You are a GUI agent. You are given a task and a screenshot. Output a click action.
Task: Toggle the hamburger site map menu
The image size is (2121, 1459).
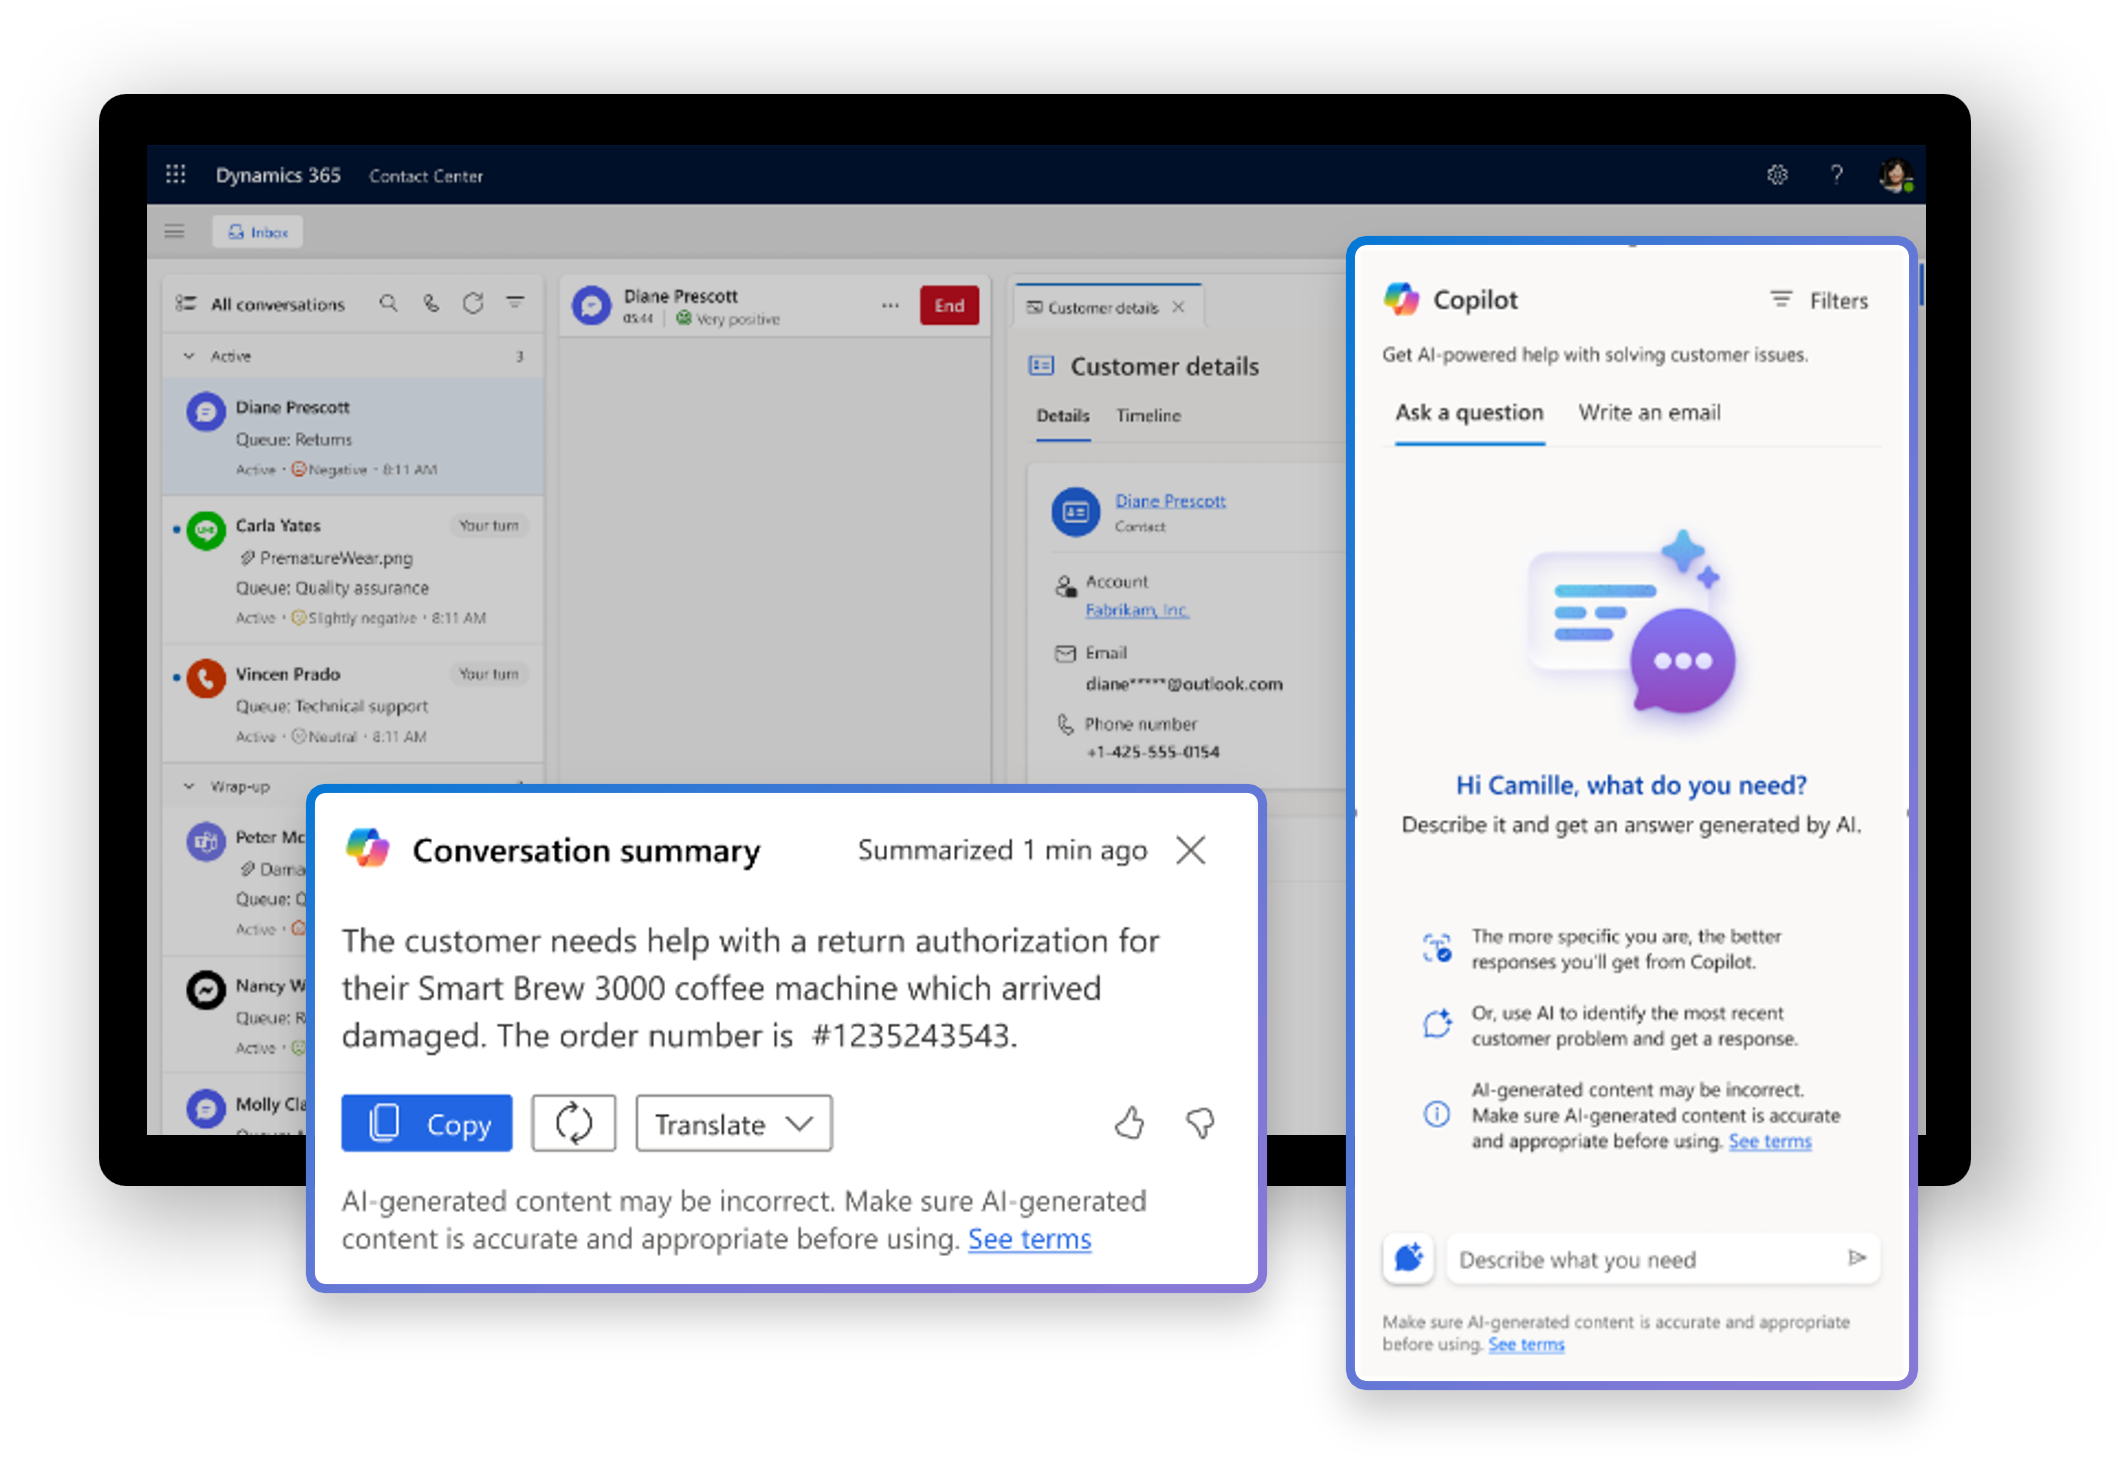[x=174, y=232]
